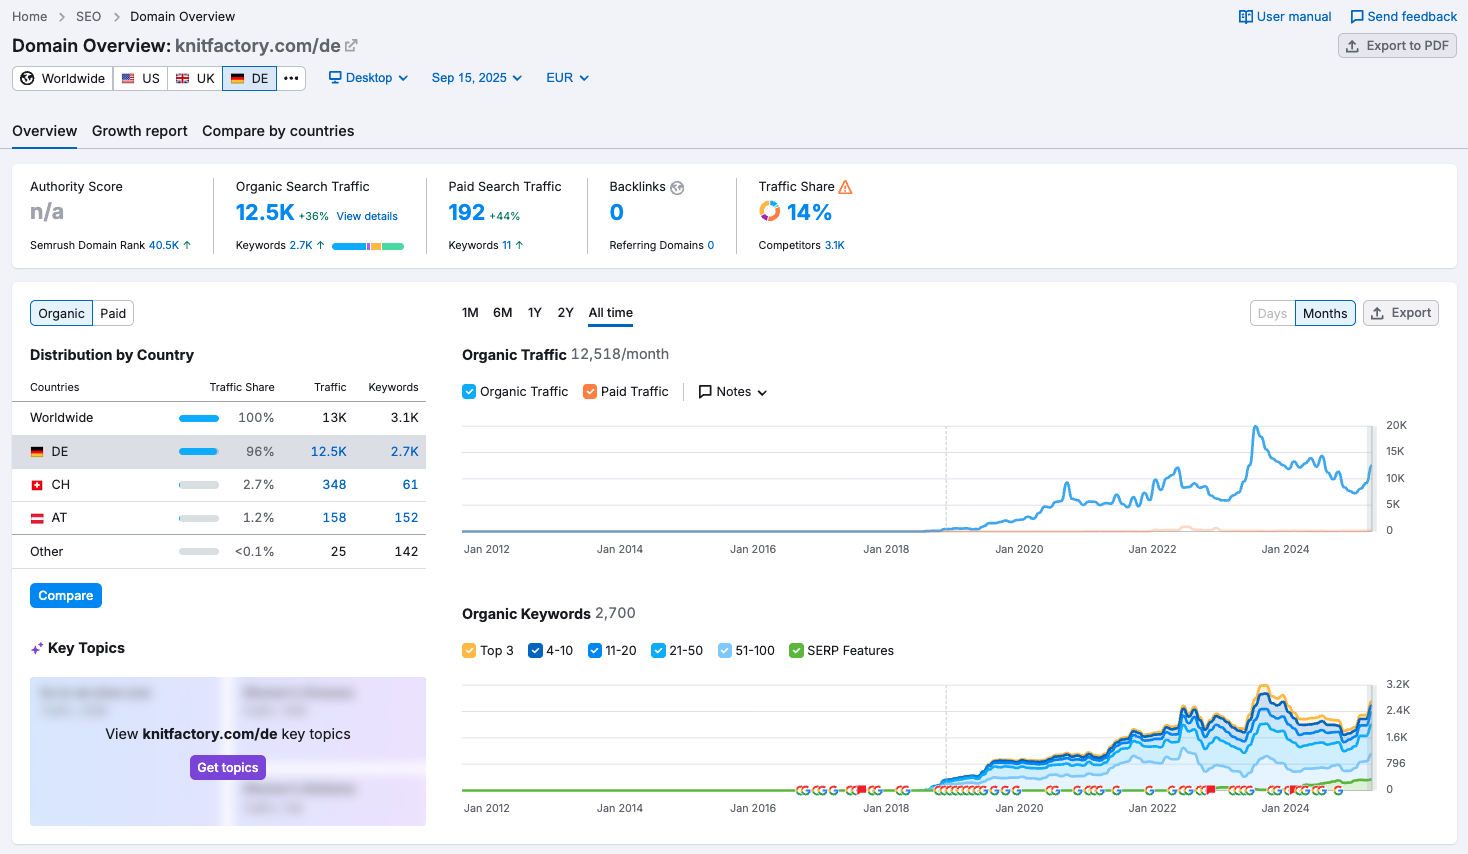Screen dimensions: 1468x854
Task: Click the CH traffic value 348
Action: pyautogui.click(x=334, y=485)
